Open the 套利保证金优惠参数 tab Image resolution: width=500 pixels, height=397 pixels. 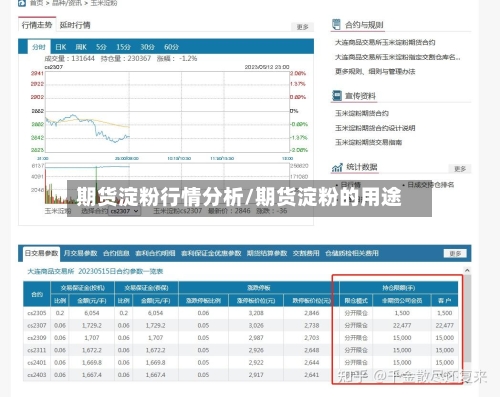pyautogui.click(x=211, y=253)
